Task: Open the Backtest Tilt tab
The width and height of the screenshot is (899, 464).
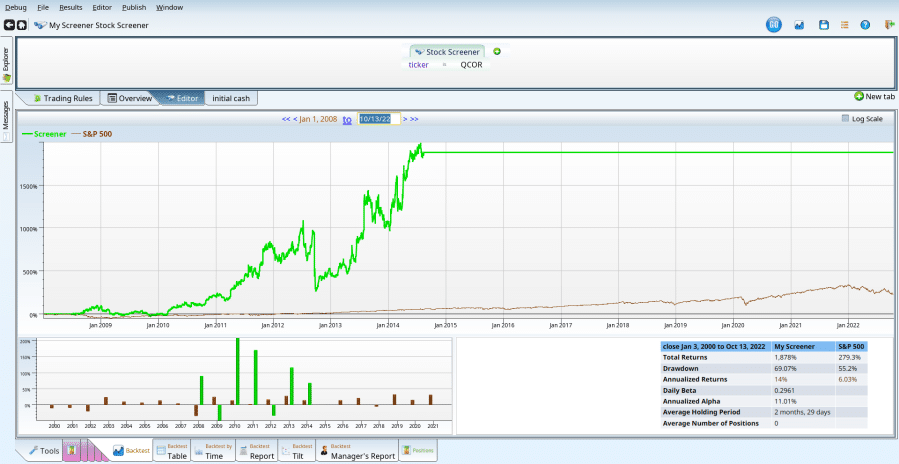Action: tap(296, 451)
